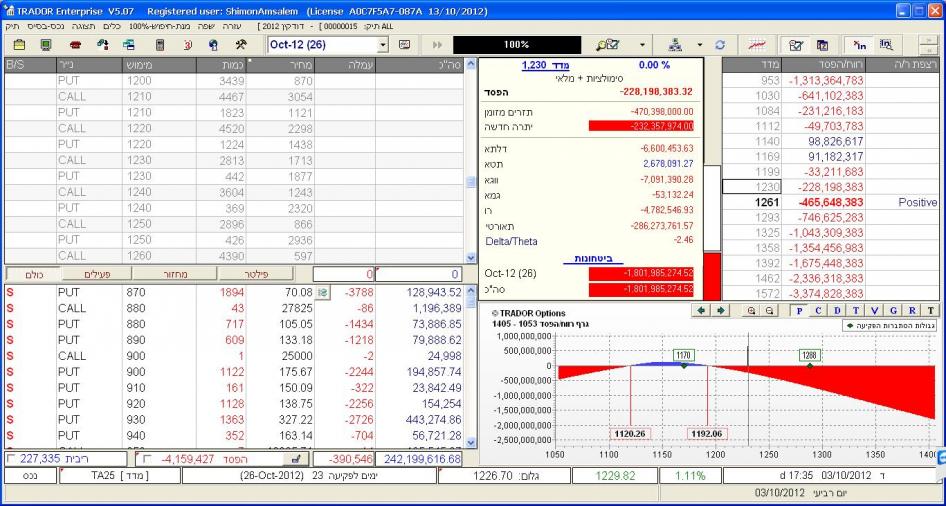Image resolution: width=946 pixels, height=506 pixels.
Task: Click the red line chart toolbar icon
Action: pos(757,45)
